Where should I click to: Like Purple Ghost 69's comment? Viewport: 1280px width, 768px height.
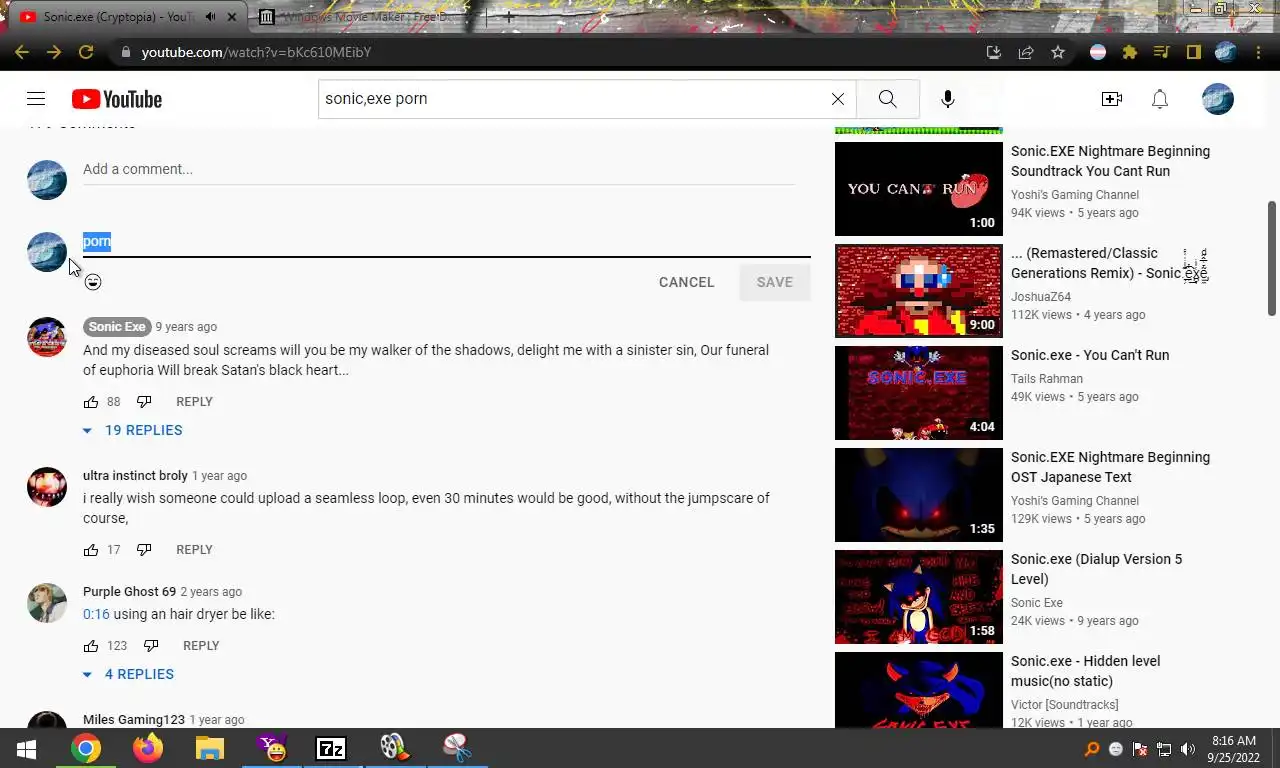pyautogui.click(x=91, y=646)
